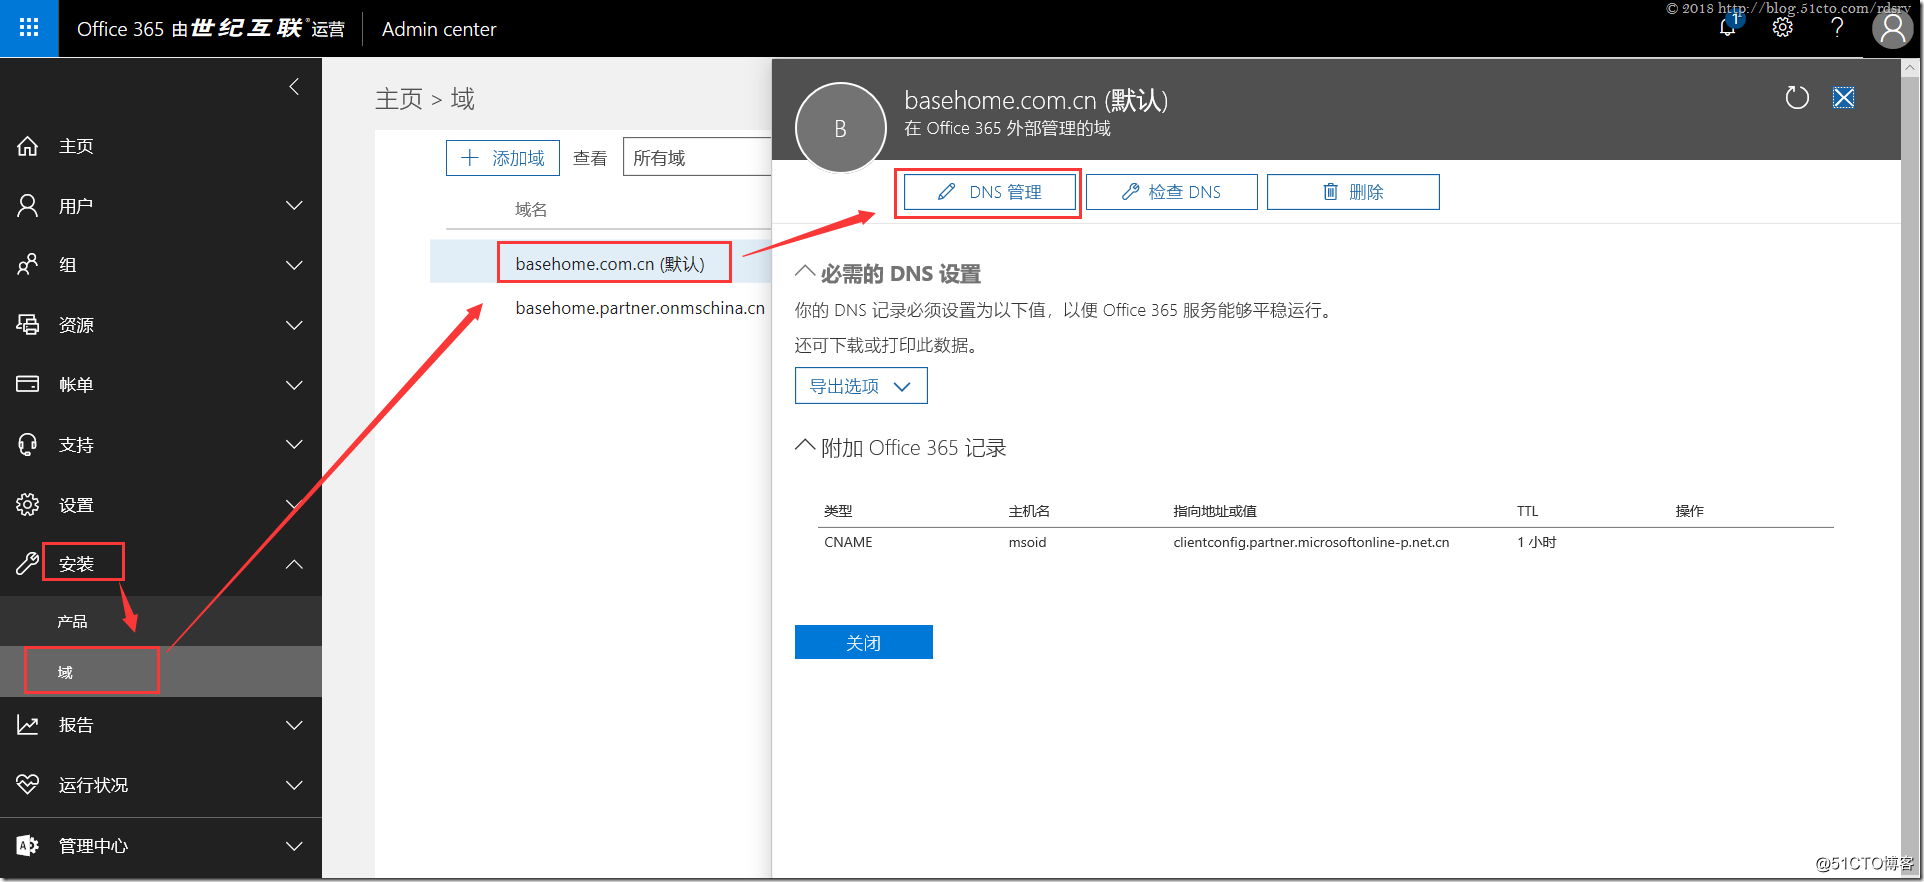Click the user icon beside 用户
The width and height of the screenshot is (1924, 882).
tap(28, 206)
